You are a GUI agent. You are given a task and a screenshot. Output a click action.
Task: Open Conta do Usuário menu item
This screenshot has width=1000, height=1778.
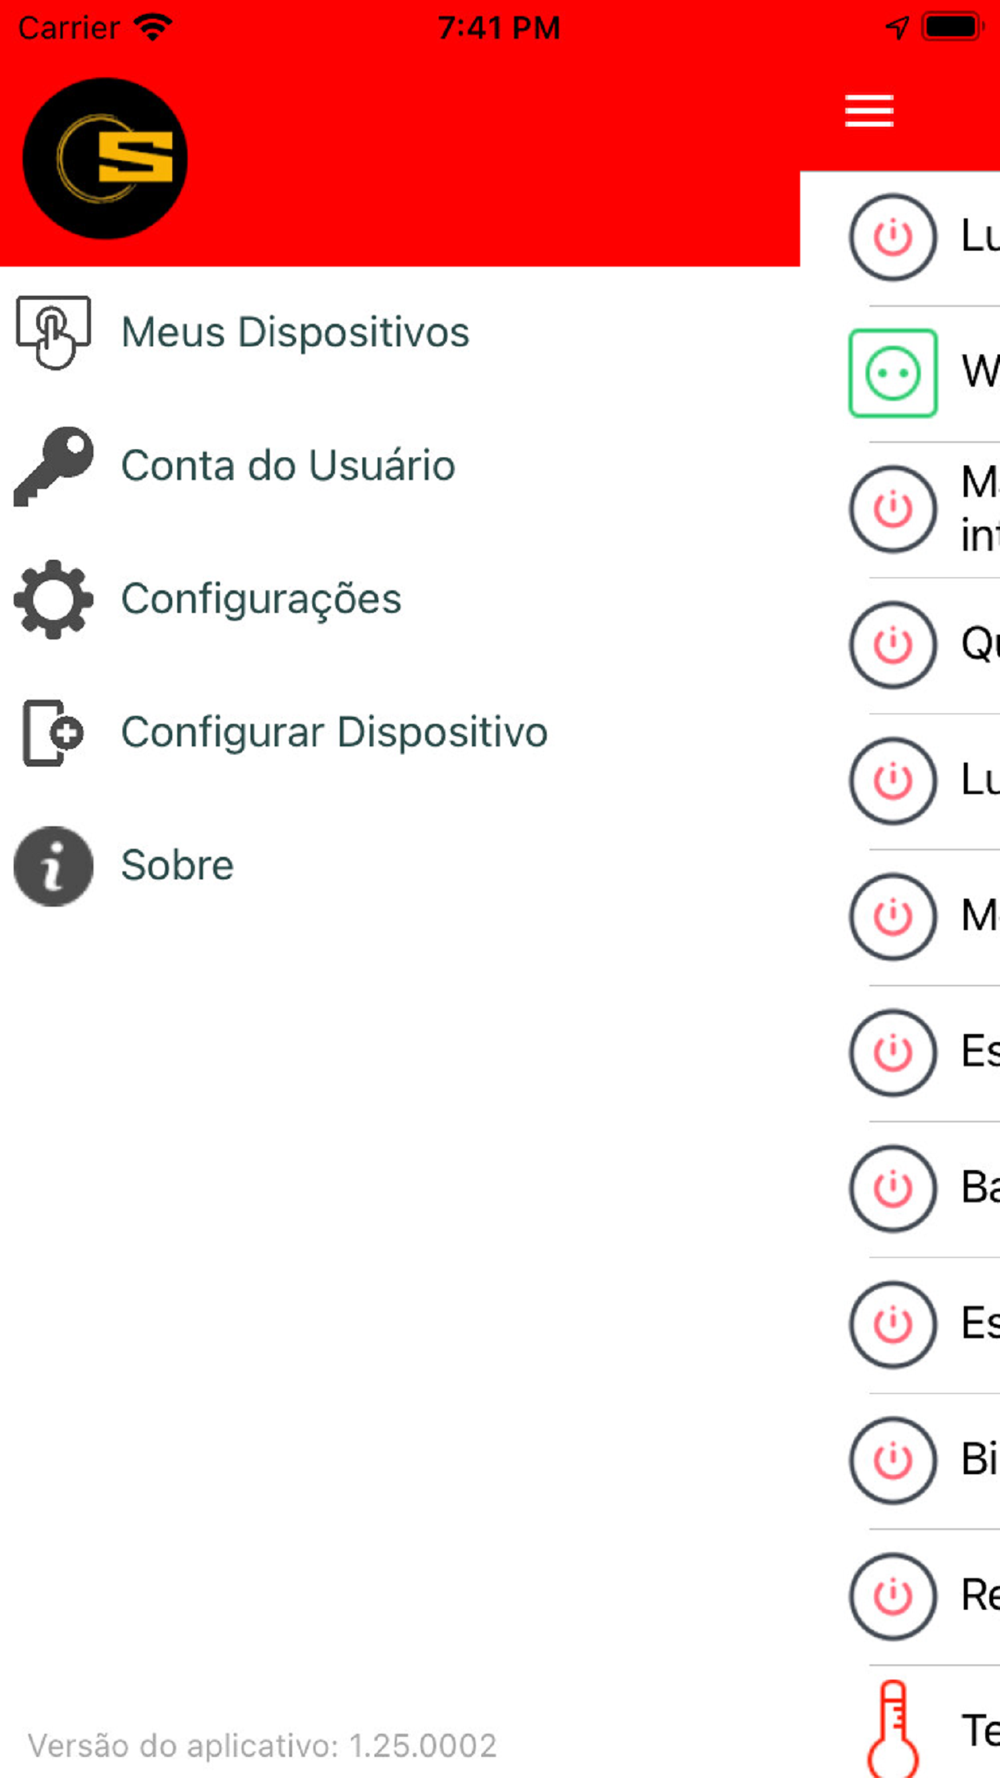click(x=288, y=466)
